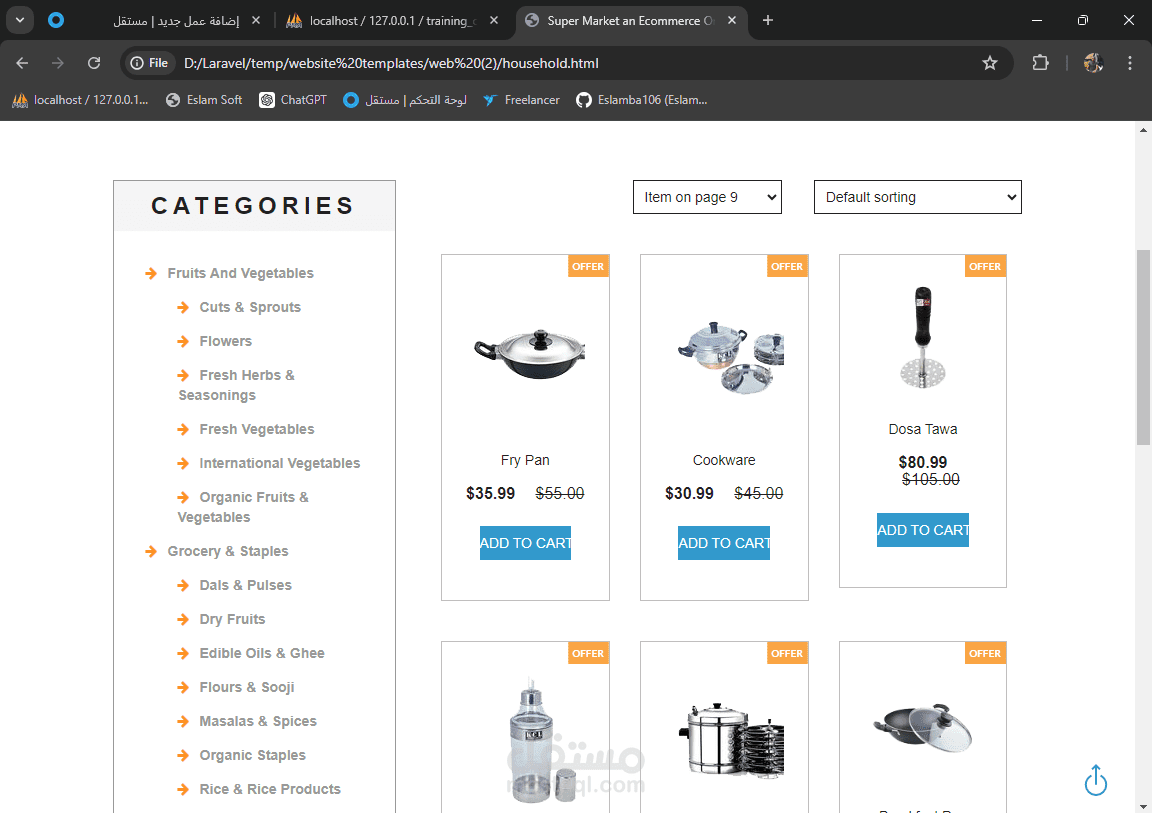Open the Eslam Soft bookmark
The width and height of the screenshot is (1152, 813).
pyautogui.click(x=204, y=100)
